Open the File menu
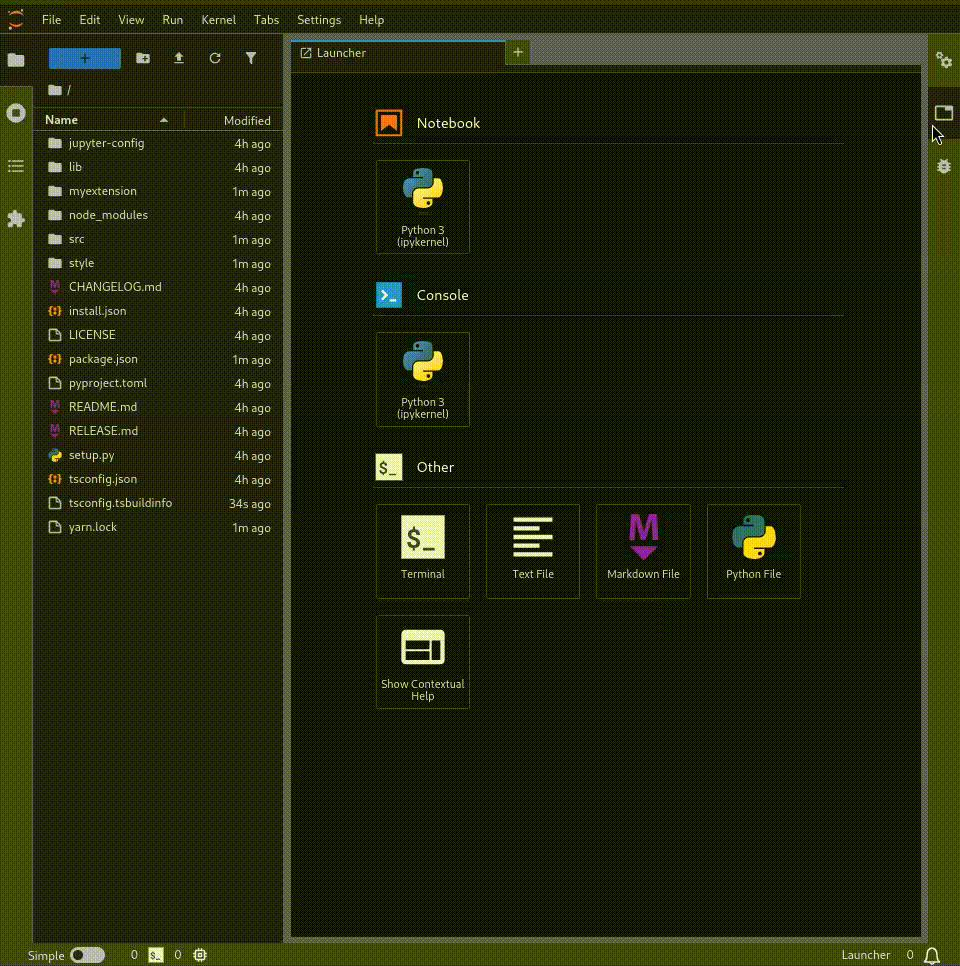 pyautogui.click(x=51, y=20)
